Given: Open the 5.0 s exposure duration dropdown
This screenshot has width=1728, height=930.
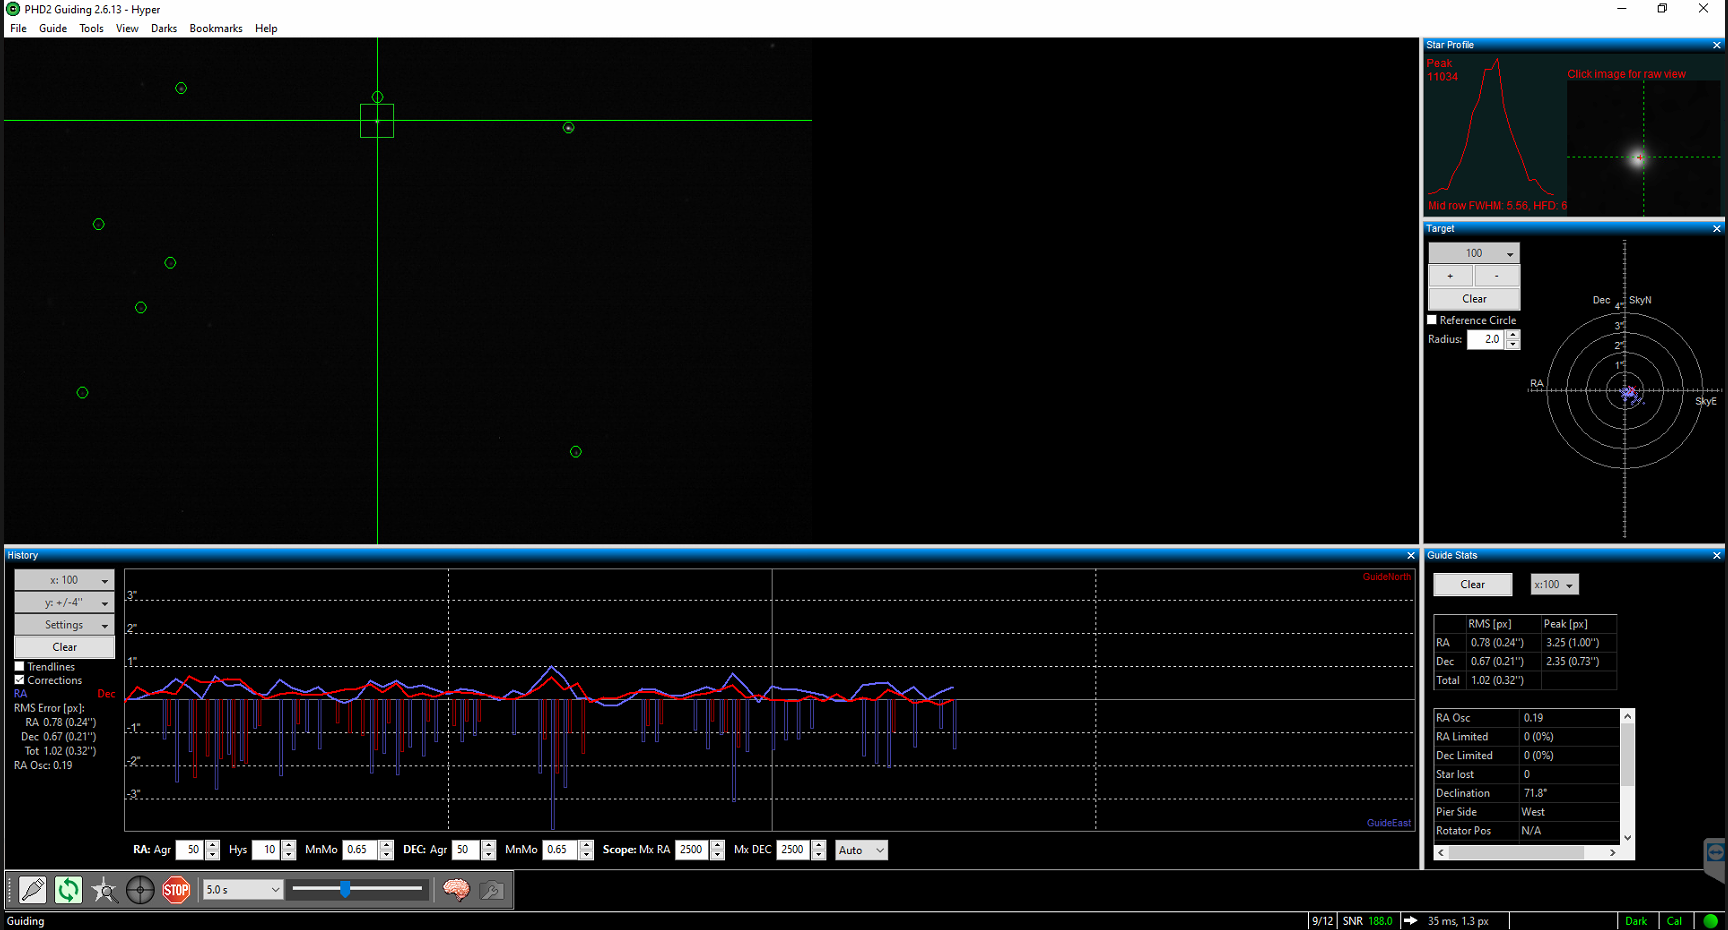Looking at the screenshot, I should (243, 889).
